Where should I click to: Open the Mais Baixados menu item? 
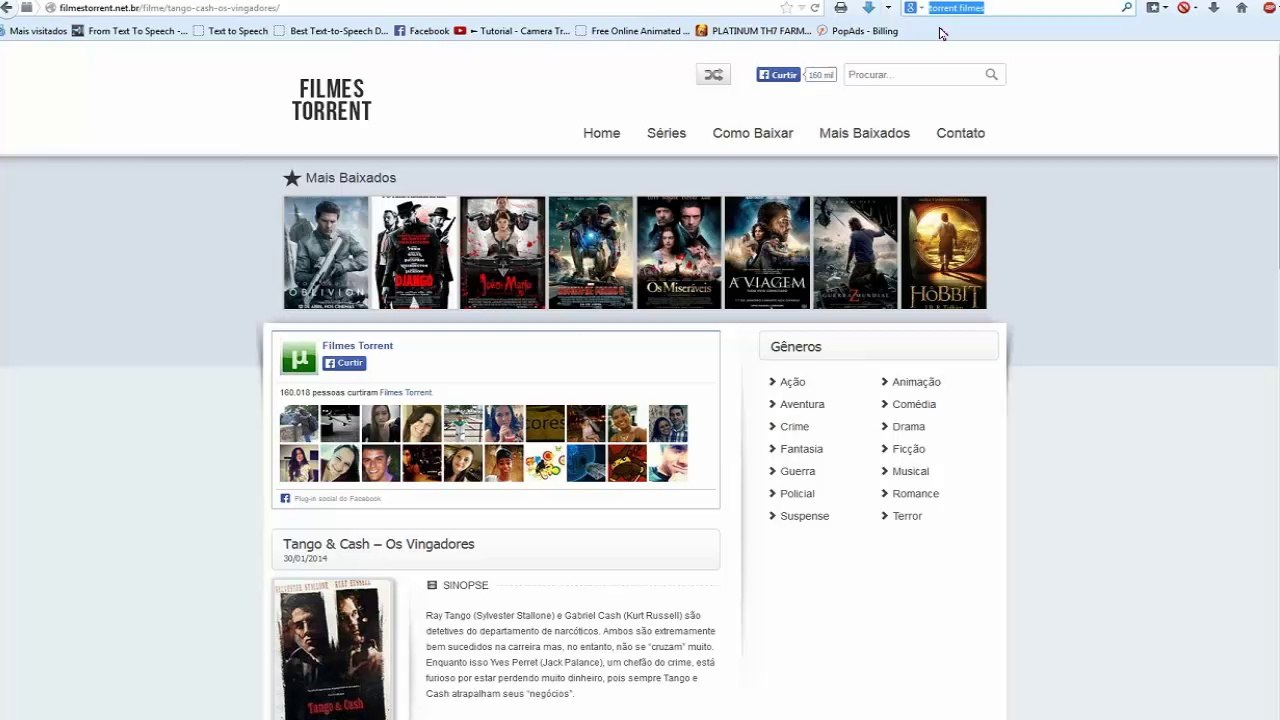[x=865, y=133]
